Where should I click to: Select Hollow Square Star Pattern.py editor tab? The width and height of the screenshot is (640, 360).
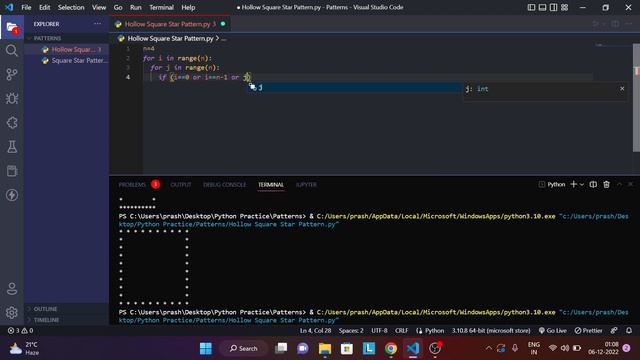(170, 24)
